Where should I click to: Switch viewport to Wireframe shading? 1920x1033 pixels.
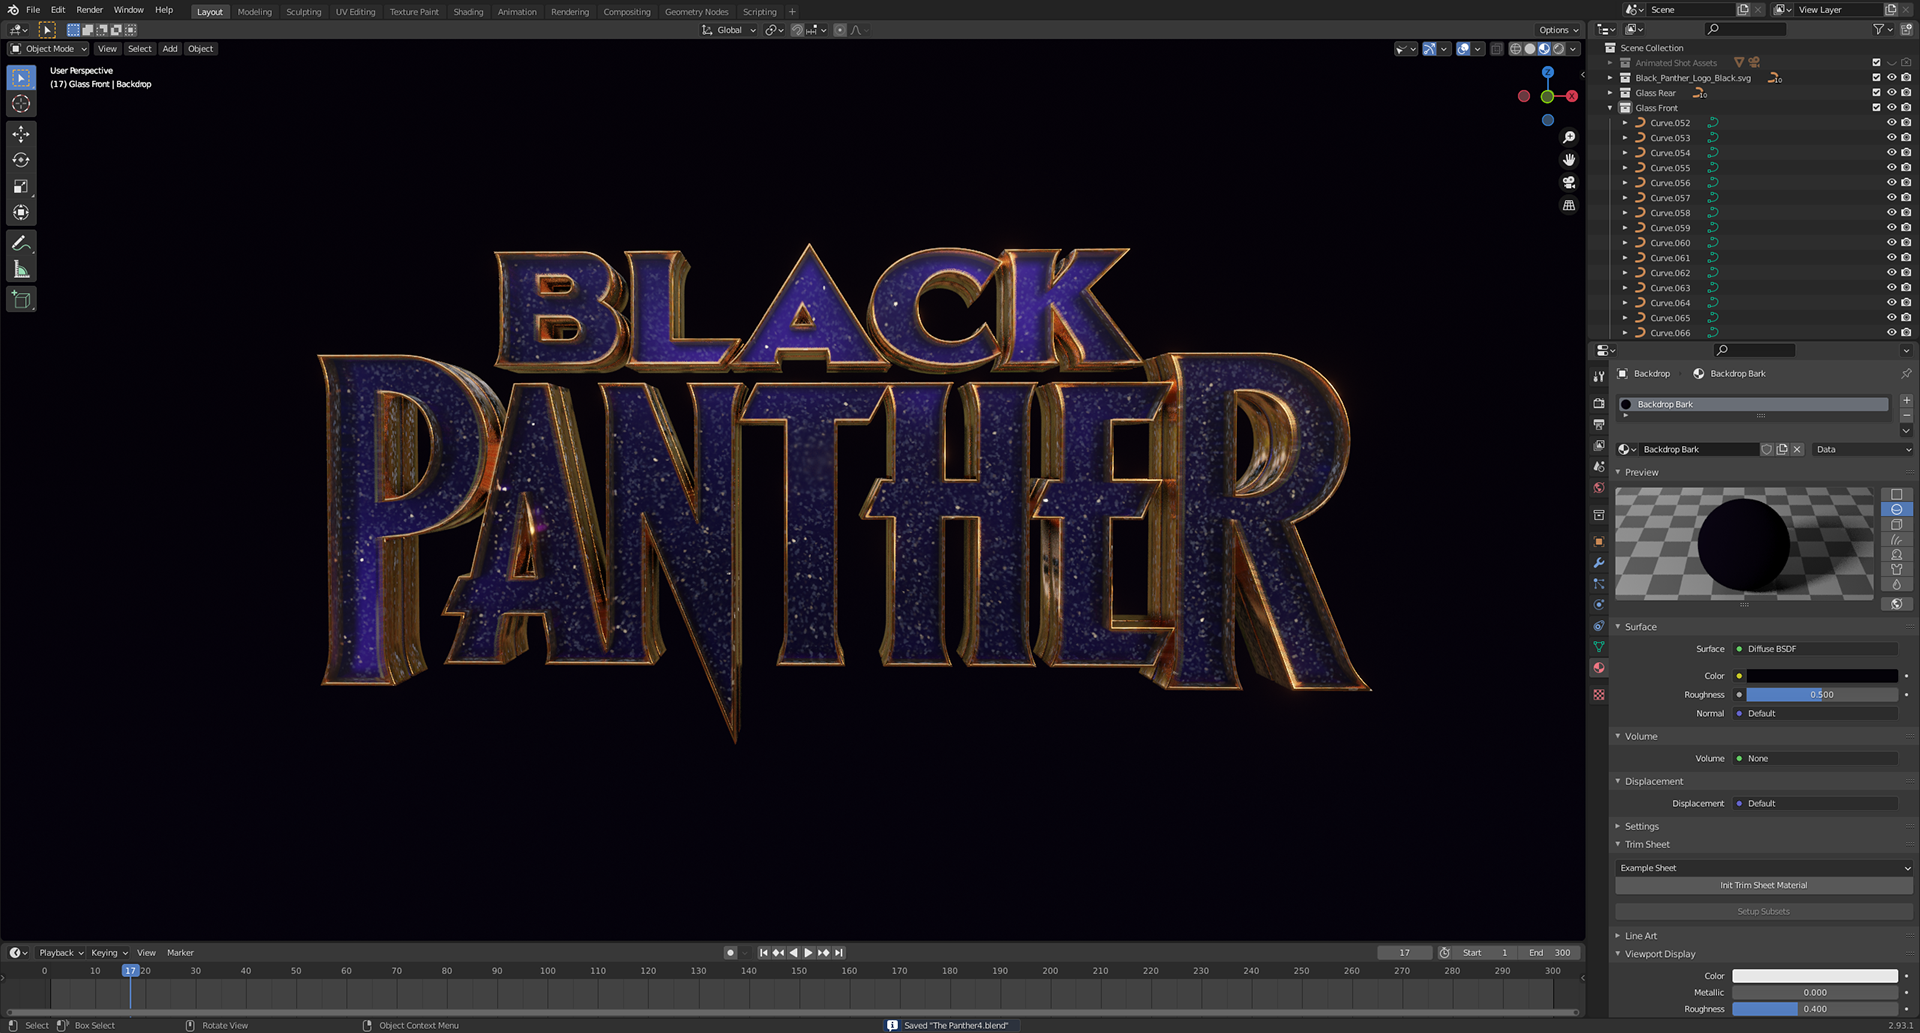pyautogui.click(x=1516, y=48)
